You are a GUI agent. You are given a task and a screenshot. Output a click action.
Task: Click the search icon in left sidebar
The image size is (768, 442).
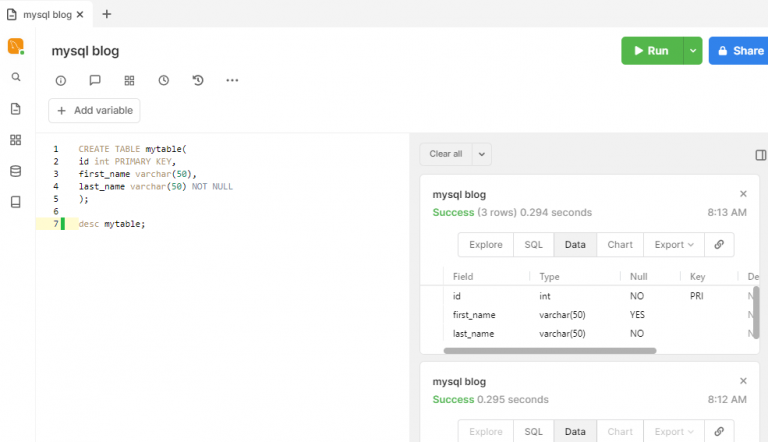[x=15, y=77]
